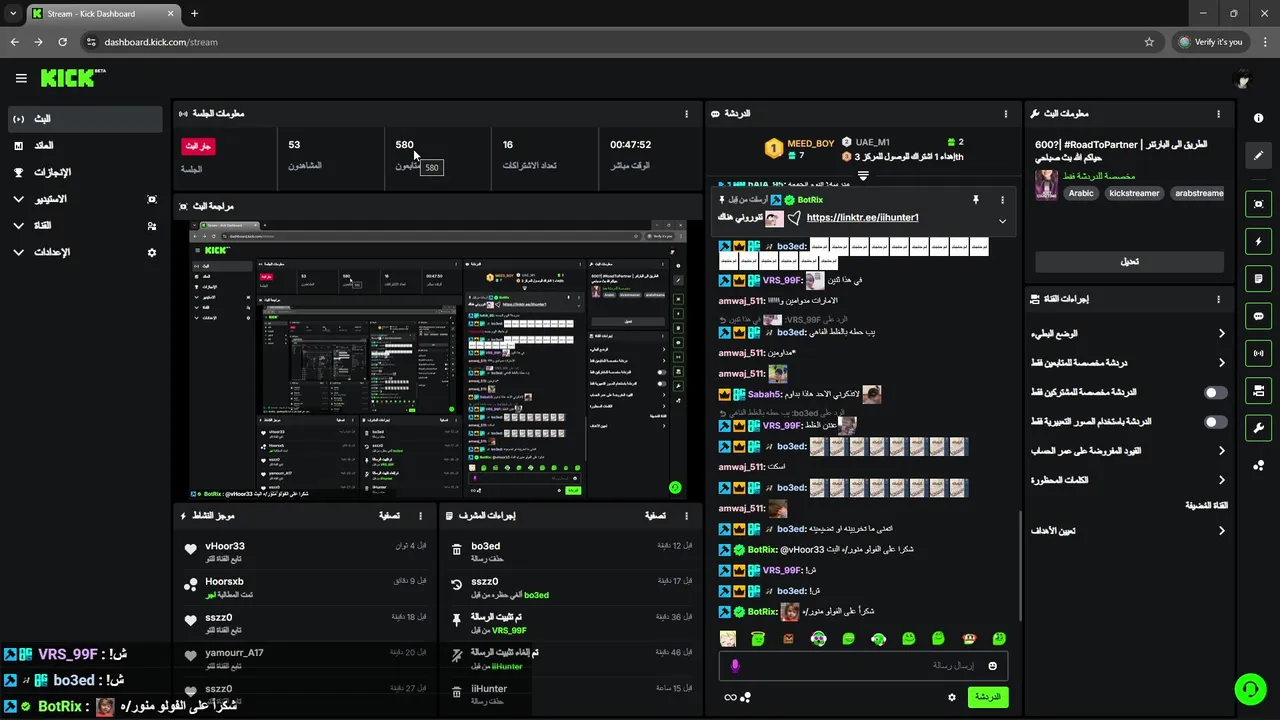This screenshot has height=720, width=1280.
Task: Open chat settings gear icon
Action: click(x=952, y=697)
